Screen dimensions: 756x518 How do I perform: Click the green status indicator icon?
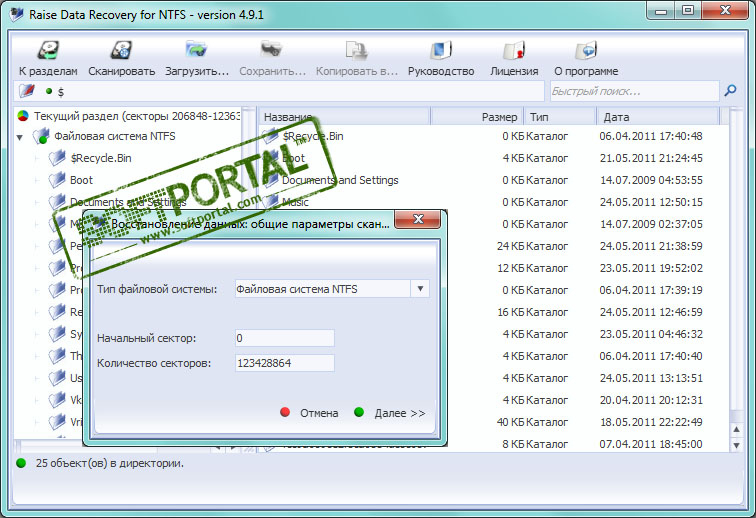pyautogui.click(x=21, y=463)
